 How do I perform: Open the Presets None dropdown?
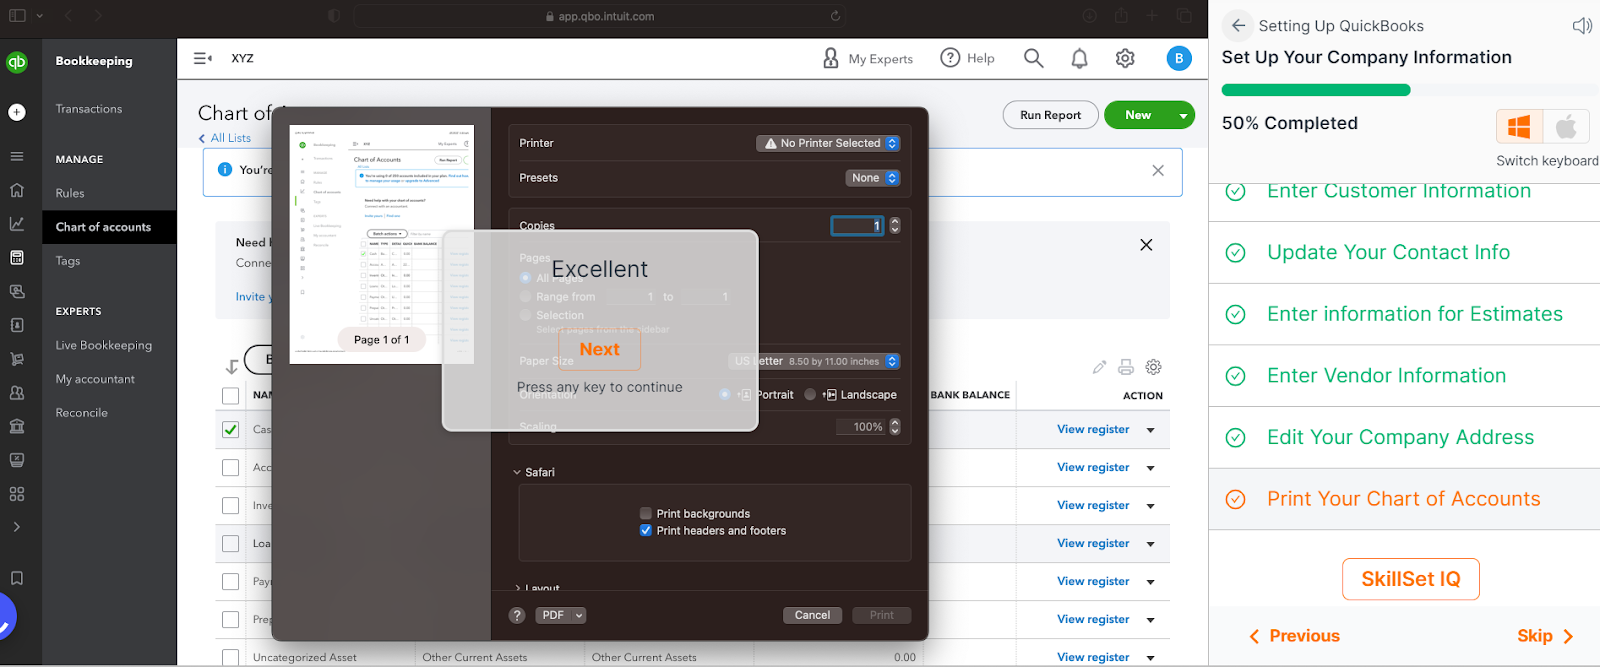(873, 178)
